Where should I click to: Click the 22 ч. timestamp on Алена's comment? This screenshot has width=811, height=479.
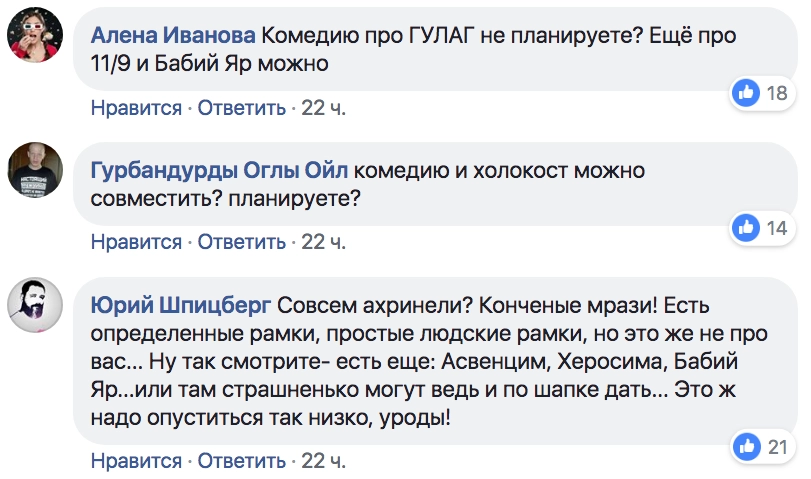(x=323, y=108)
